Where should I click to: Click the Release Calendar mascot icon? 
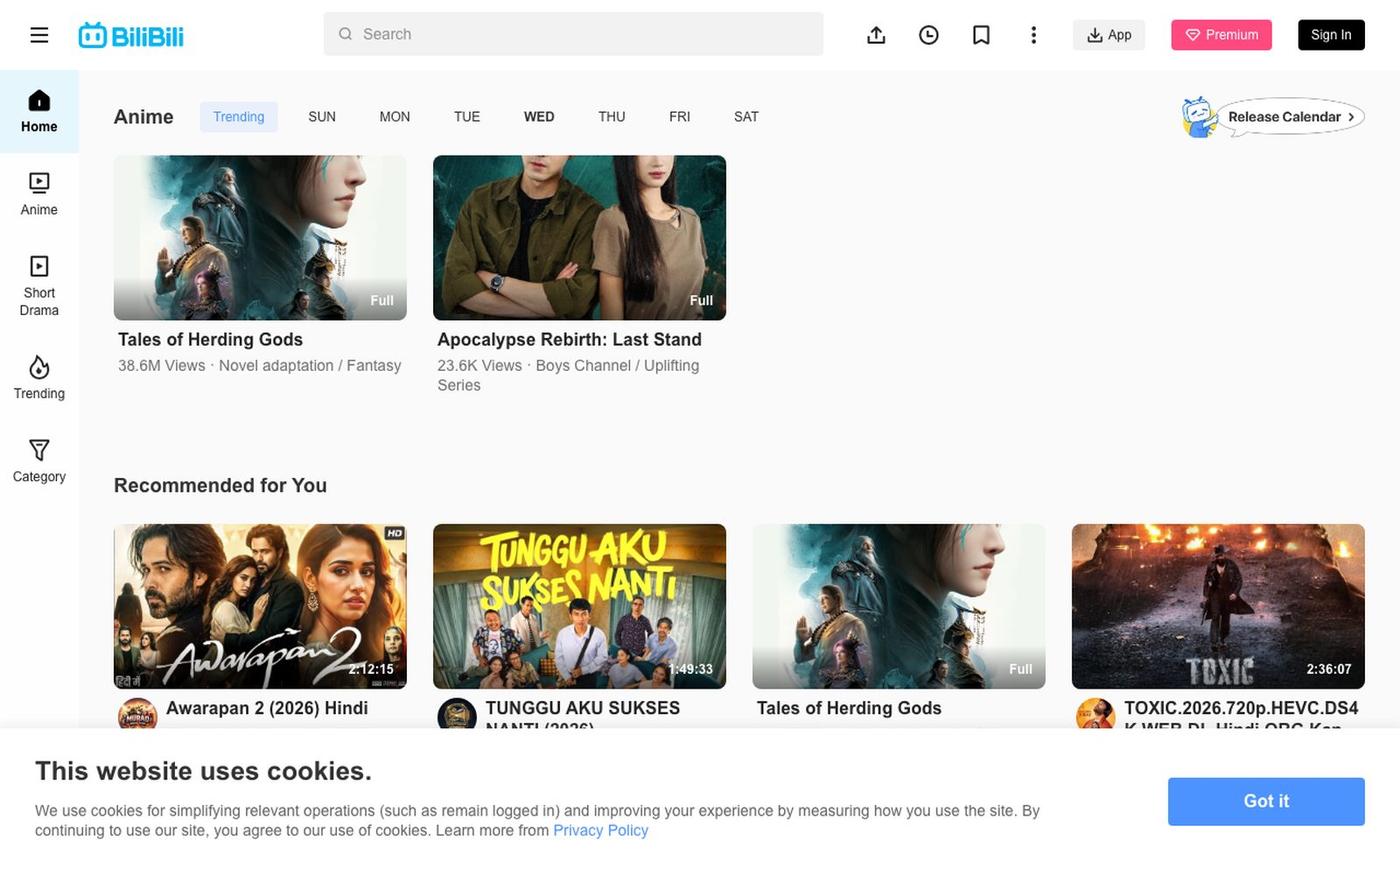1198,117
